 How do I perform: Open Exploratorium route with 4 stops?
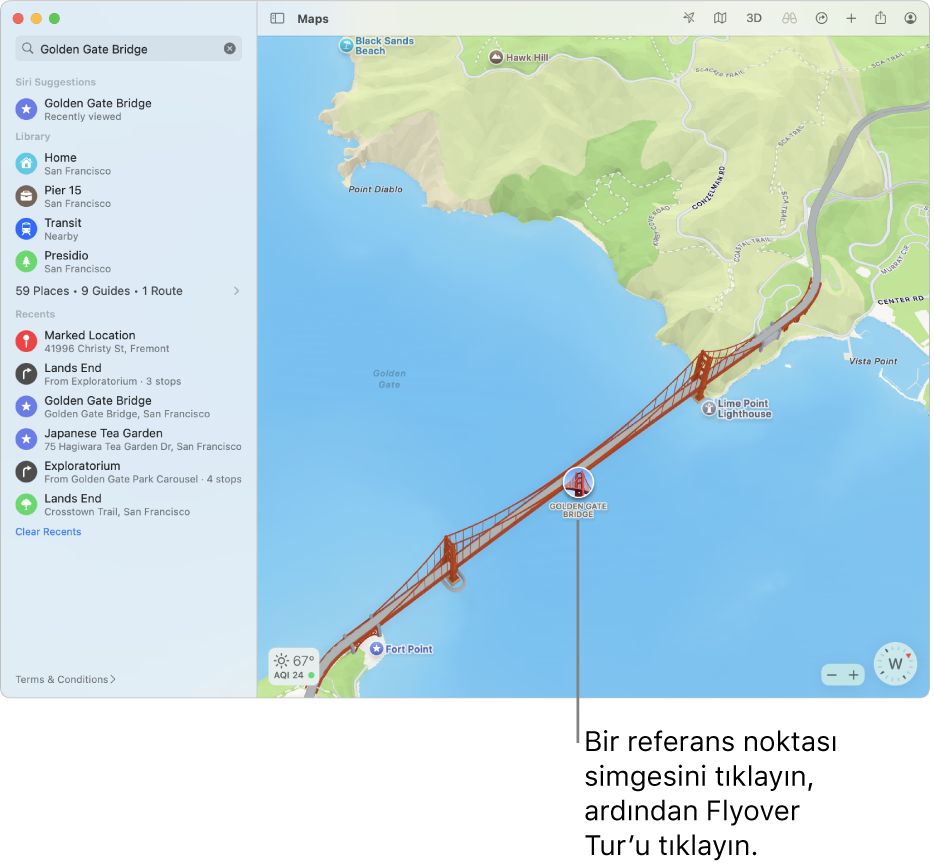pos(129,472)
